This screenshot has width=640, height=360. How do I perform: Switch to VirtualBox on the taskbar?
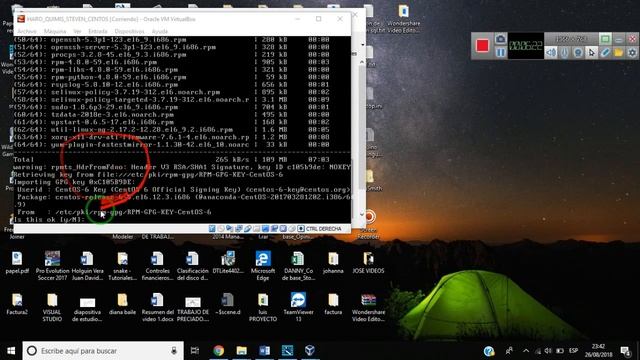pos(310,351)
